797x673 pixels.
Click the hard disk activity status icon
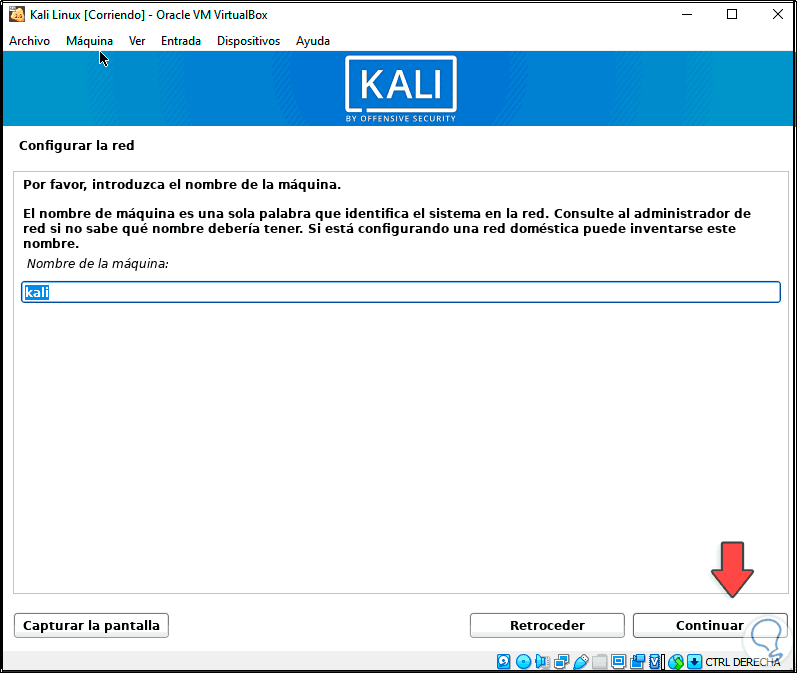(x=504, y=661)
